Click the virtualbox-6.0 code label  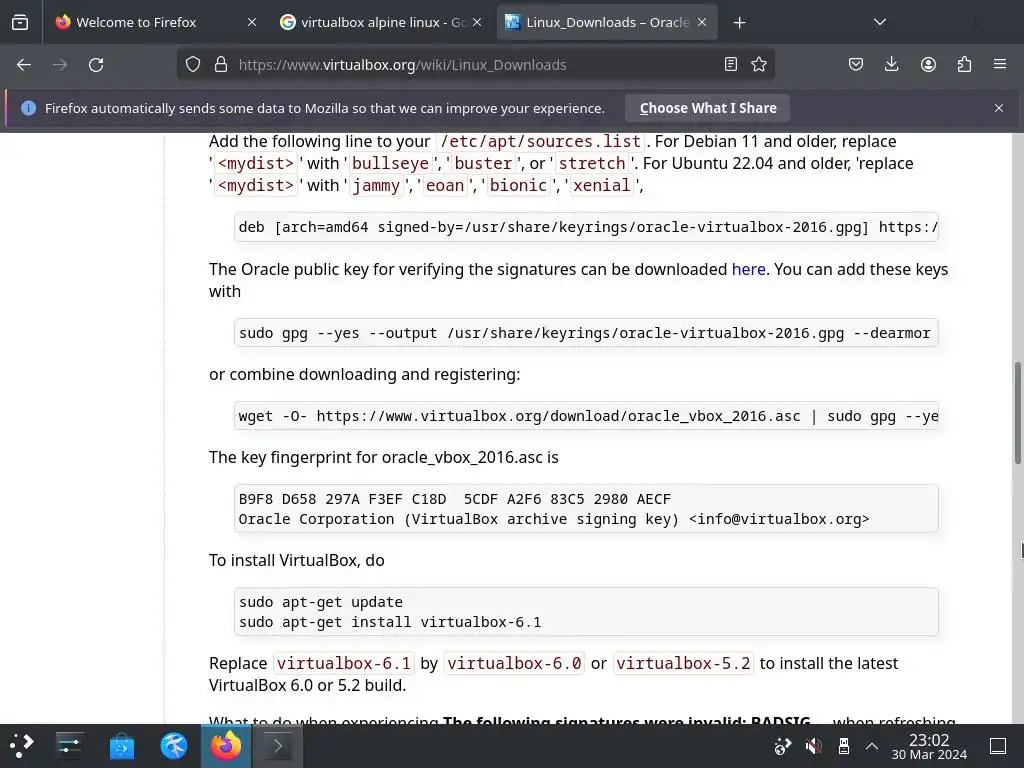[514, 664]
